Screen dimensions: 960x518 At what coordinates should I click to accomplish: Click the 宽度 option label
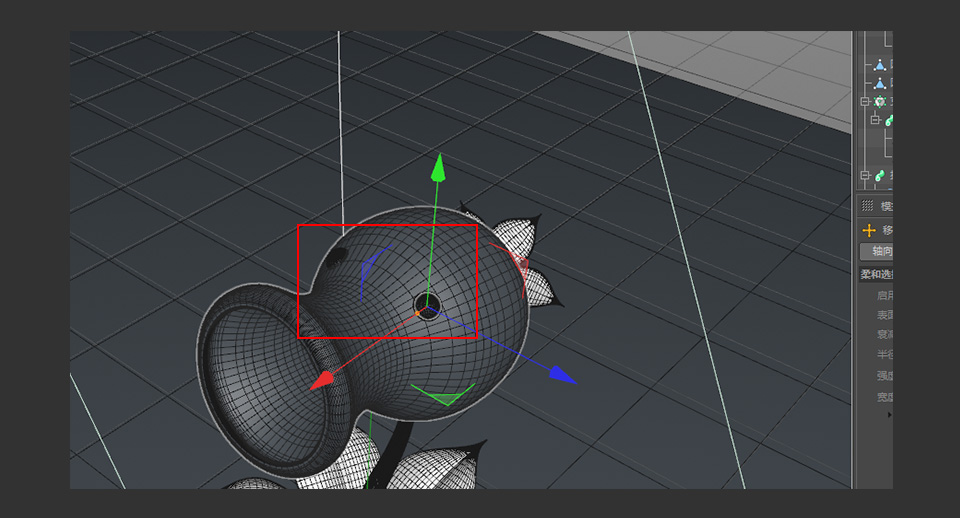point(885,397)
